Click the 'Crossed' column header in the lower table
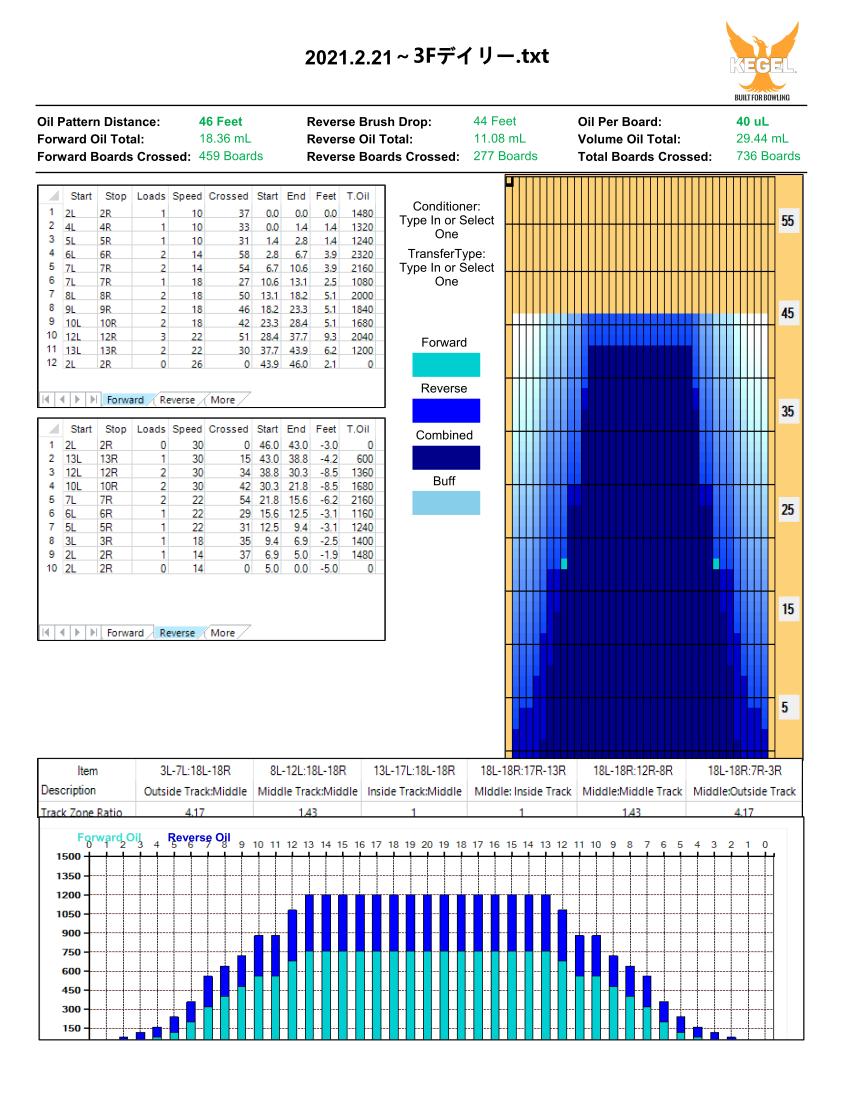The height and width of the screenshot is (1101, 851). pos(228,429)
